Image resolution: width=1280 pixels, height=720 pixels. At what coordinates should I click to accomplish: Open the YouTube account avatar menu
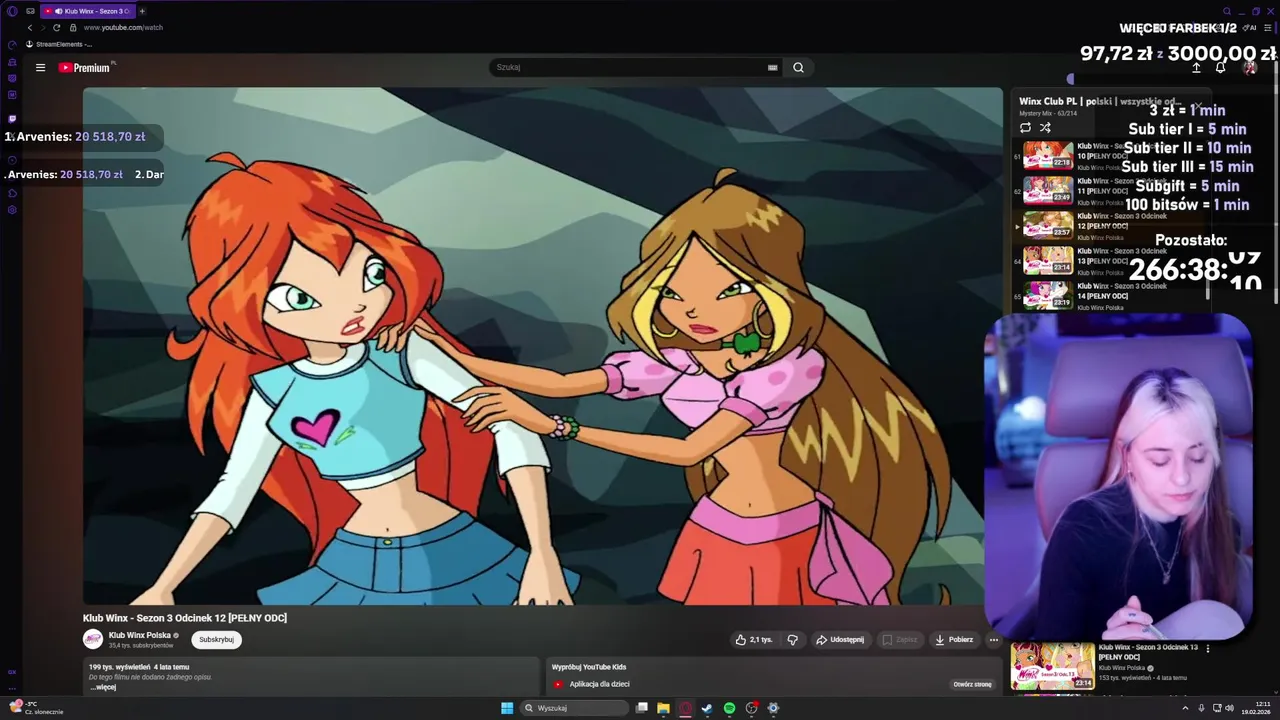pos(1249,68)
